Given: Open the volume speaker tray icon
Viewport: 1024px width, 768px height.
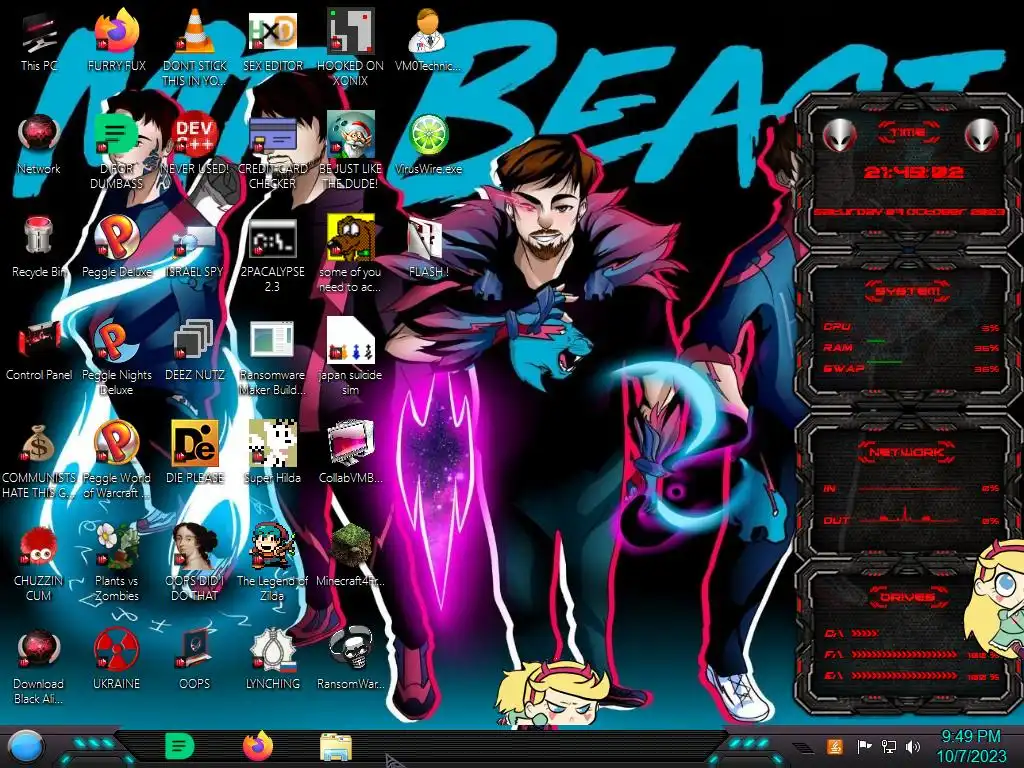Looking at the screenshot, I should [x=913, y=746].
